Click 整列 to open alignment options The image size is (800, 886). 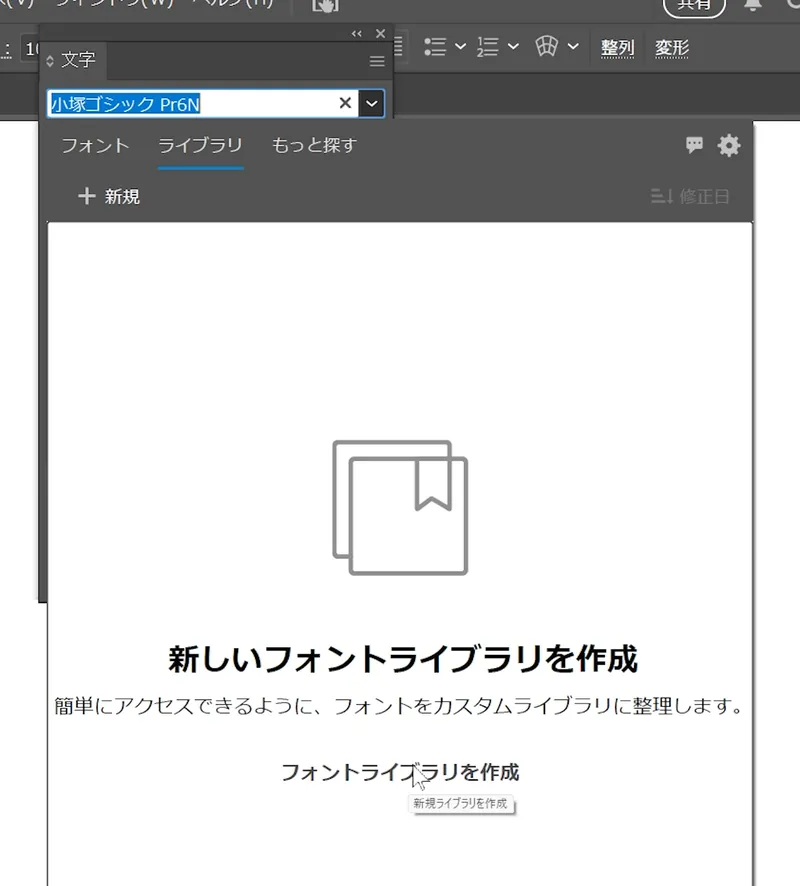coord(617,47)
